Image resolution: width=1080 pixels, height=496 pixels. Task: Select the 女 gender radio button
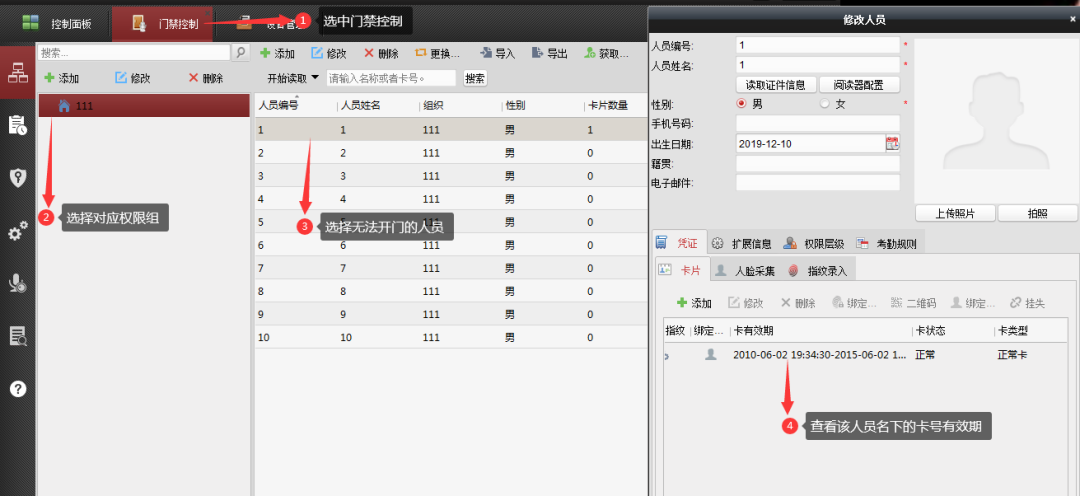825,103
